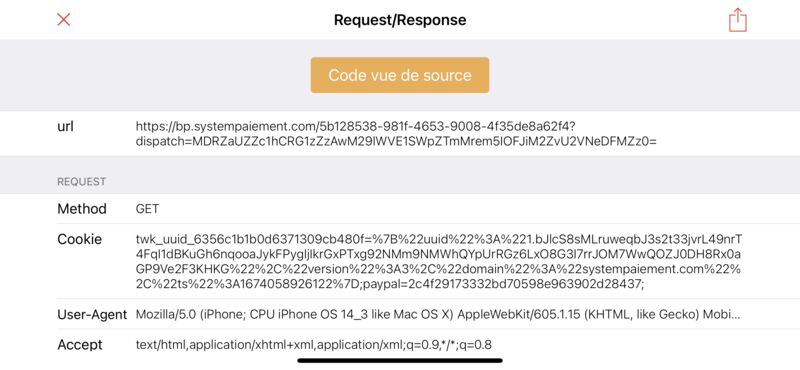
Task: Tap the REQUEST section header
Action: pyautogui.click(x=82, y=181)
